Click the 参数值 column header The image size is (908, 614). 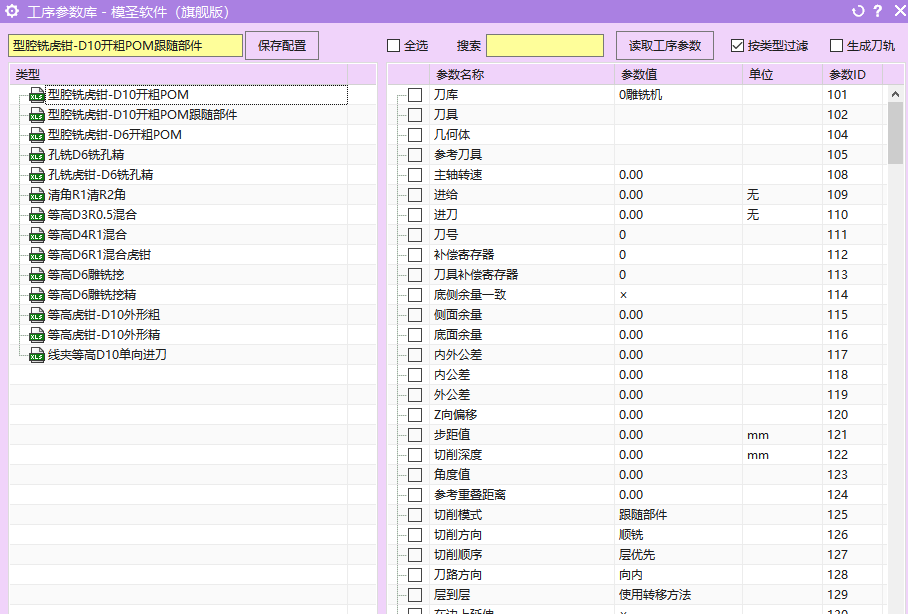(678, 74)
